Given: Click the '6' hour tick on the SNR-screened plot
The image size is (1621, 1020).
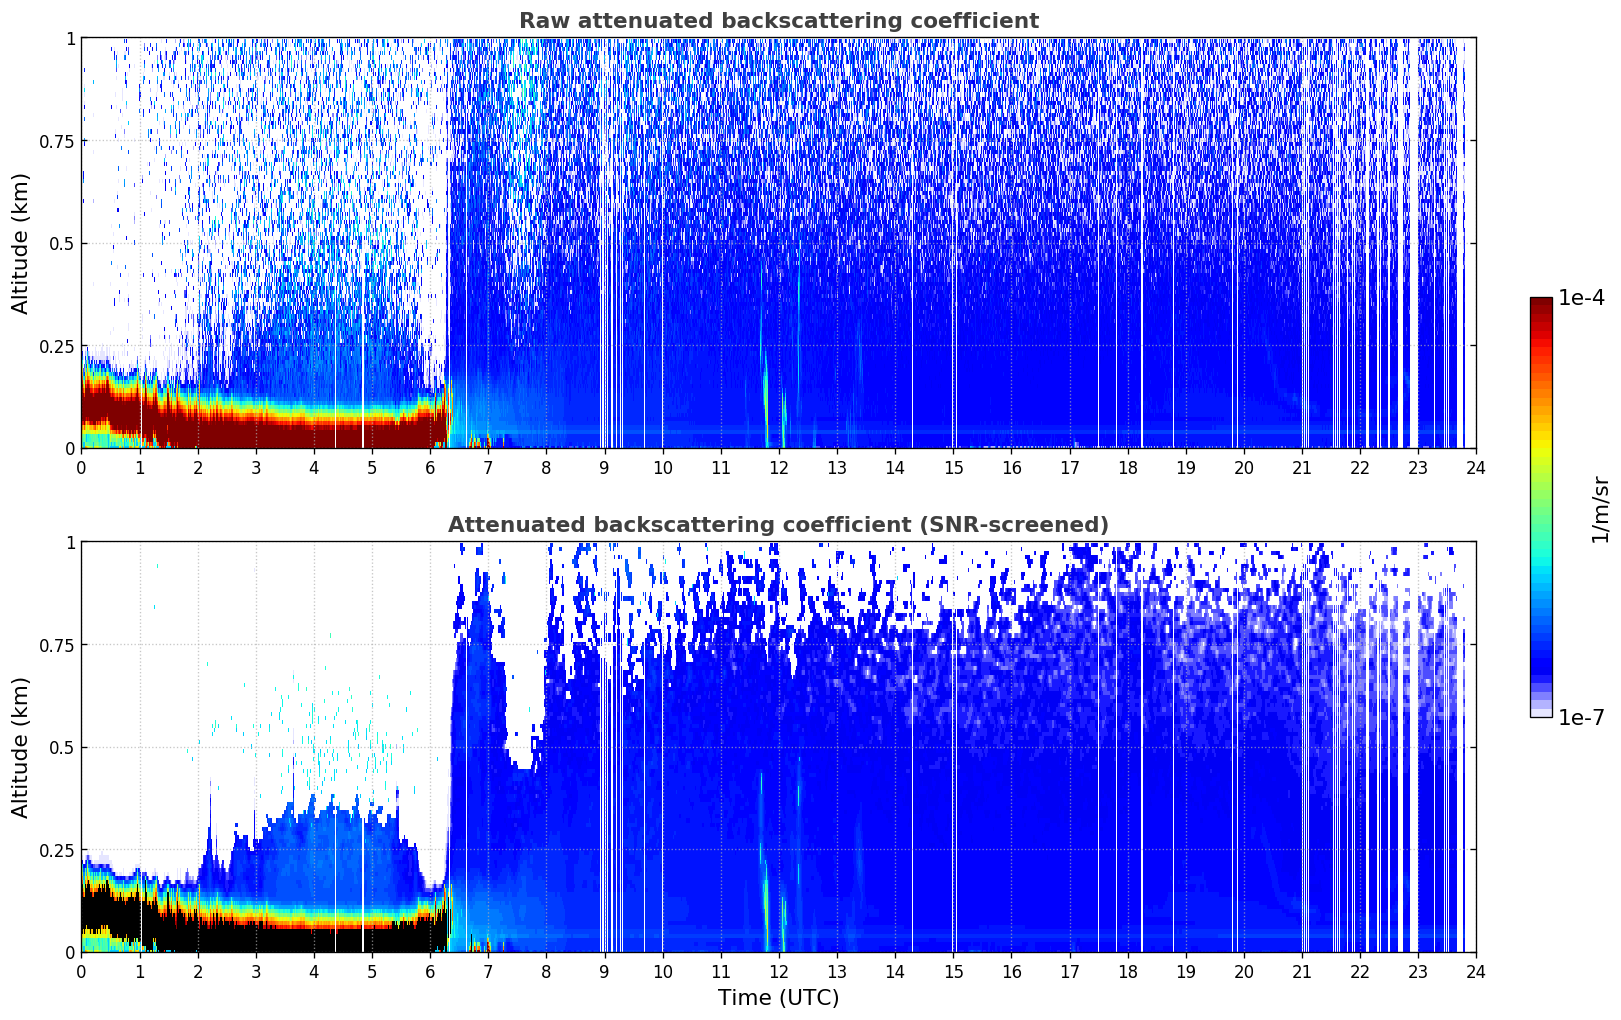Looking at the screenshot, I should [430, 971].
